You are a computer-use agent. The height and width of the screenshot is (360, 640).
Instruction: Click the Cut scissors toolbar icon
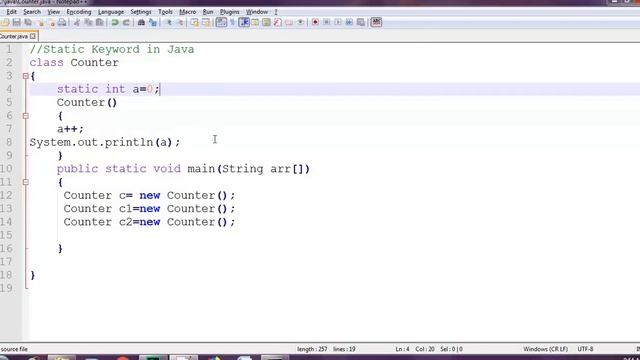[x=77, y=22]
